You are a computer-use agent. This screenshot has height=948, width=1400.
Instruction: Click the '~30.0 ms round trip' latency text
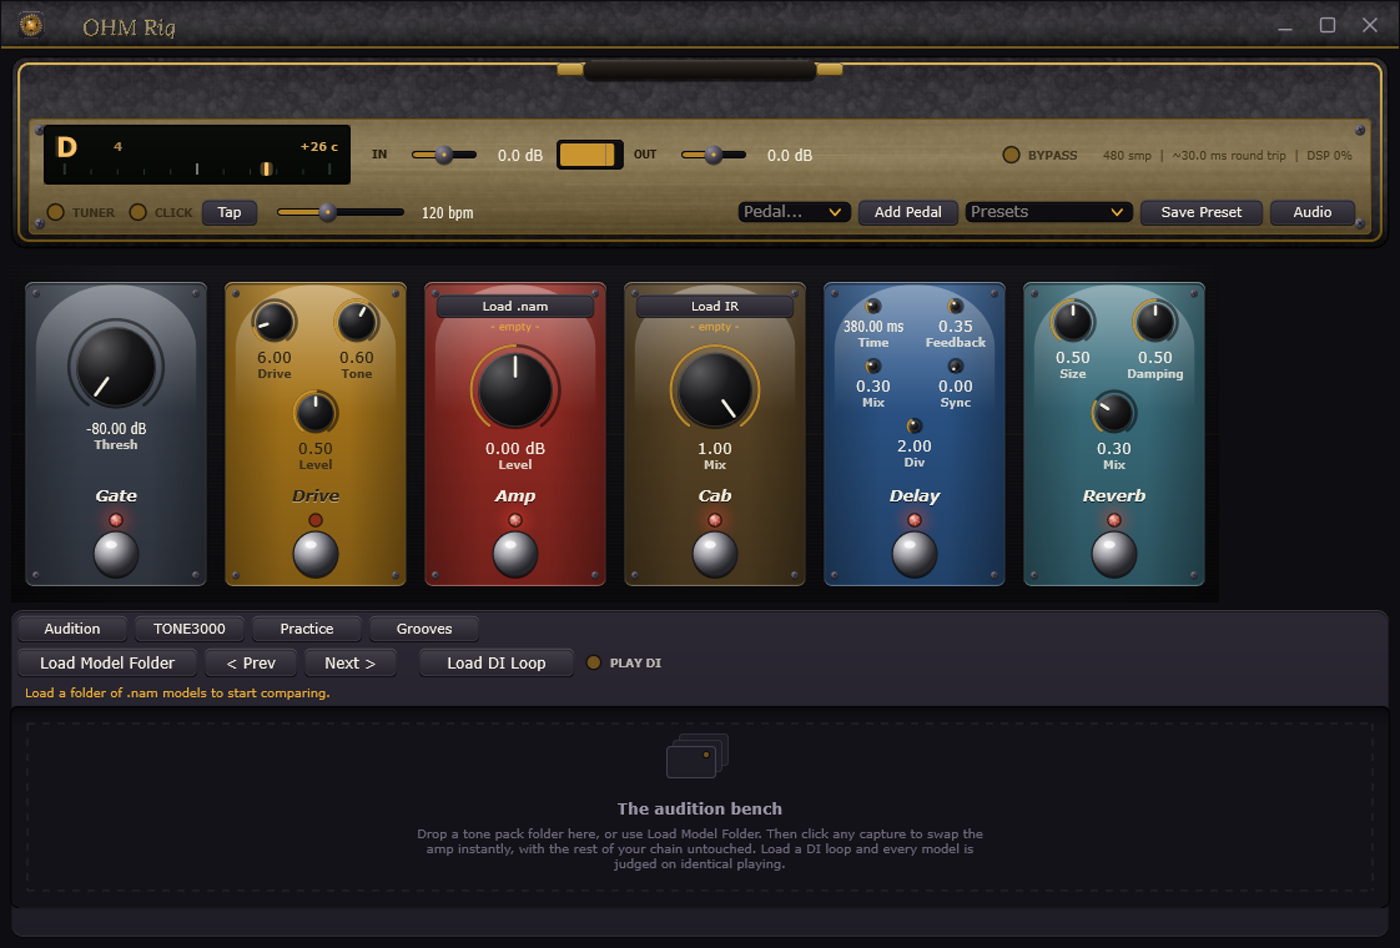1229,156
